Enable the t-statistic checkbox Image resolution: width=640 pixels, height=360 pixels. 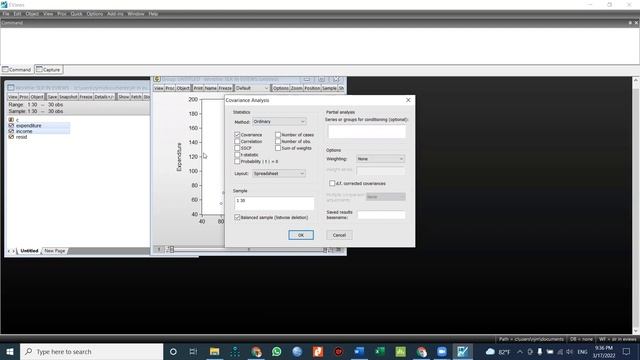pos(237,155)
